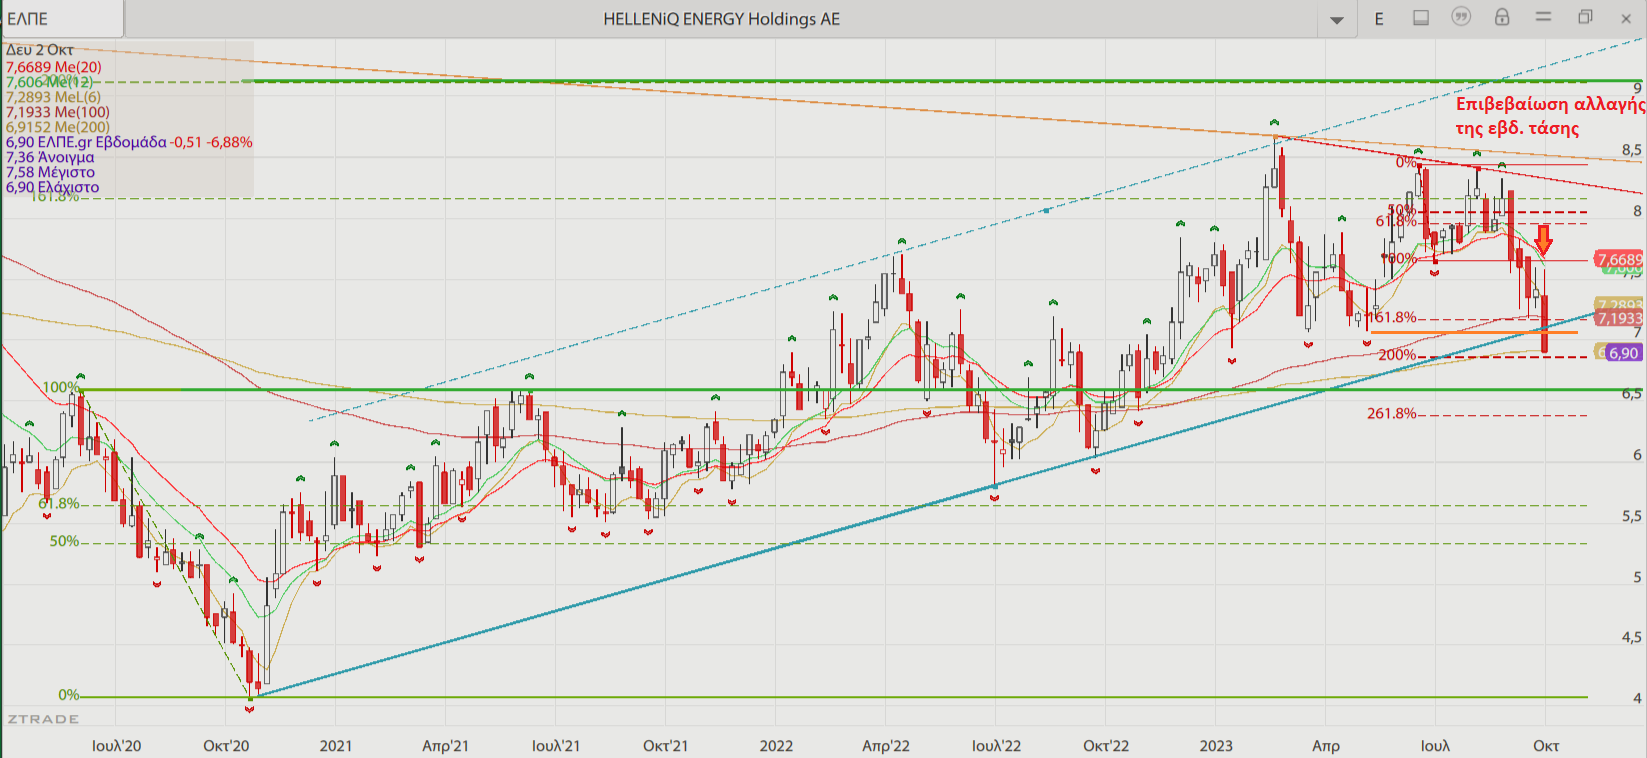Click the 'E' period selector icon
The width and height of the screenshot is (1647, 758).
[1379, 19]
